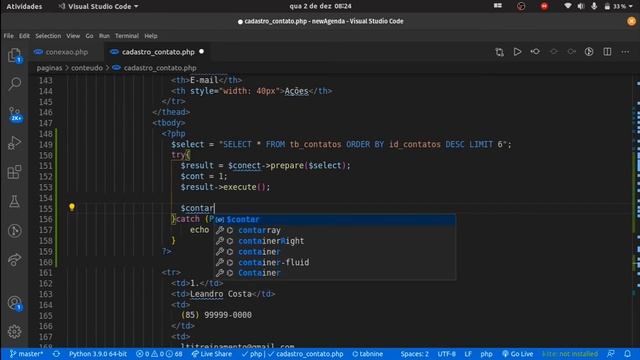The height and width of the screenshot is (360, 640).
Task: Click Go Live in status bar
Action: point(518,354)
